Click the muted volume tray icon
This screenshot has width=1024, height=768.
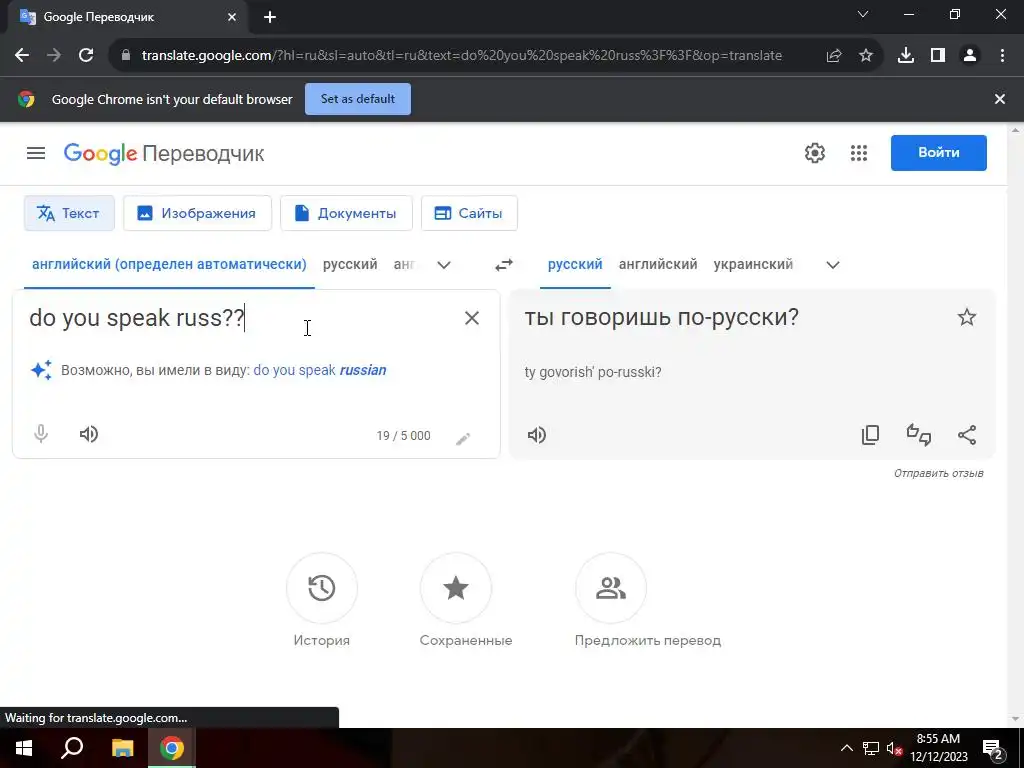click(x=894, y=748)
